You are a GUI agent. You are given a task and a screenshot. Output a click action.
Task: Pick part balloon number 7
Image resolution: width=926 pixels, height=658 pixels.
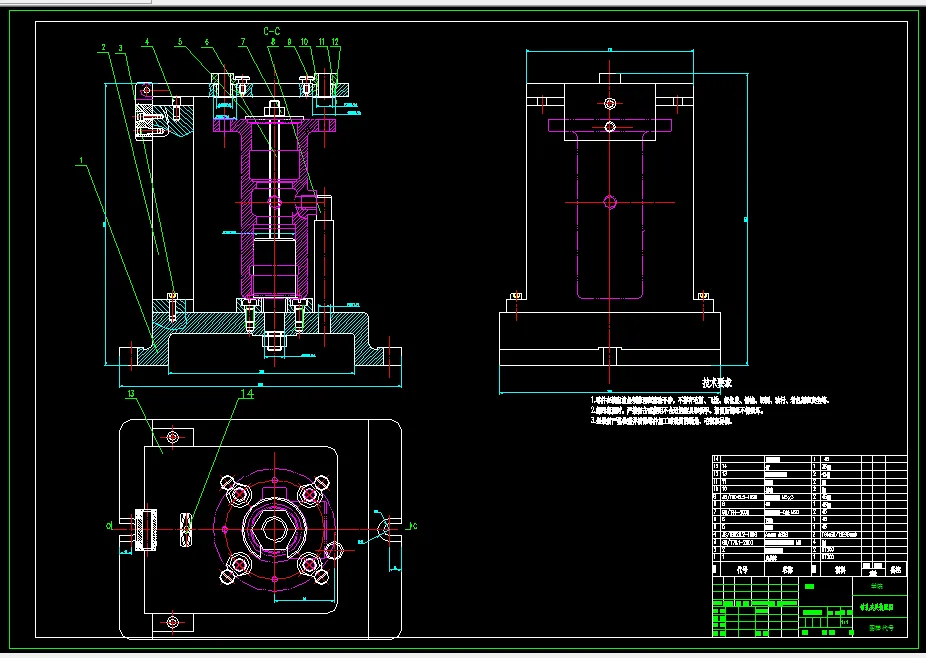pos(243,42)
